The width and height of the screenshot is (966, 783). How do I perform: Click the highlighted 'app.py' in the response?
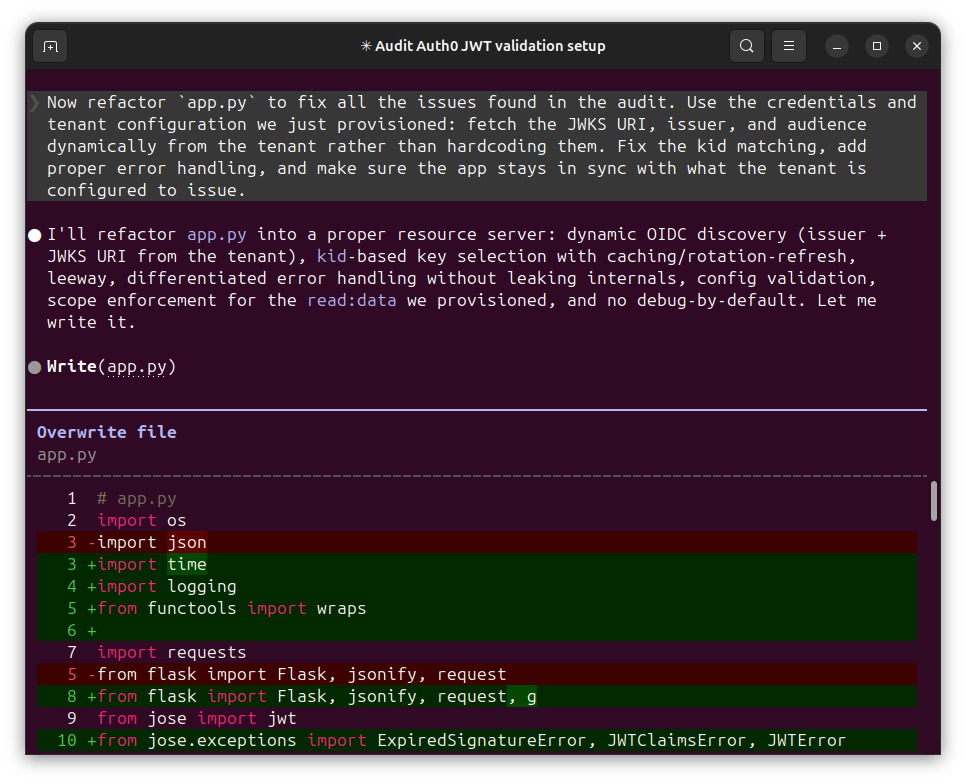click(217, 235)
